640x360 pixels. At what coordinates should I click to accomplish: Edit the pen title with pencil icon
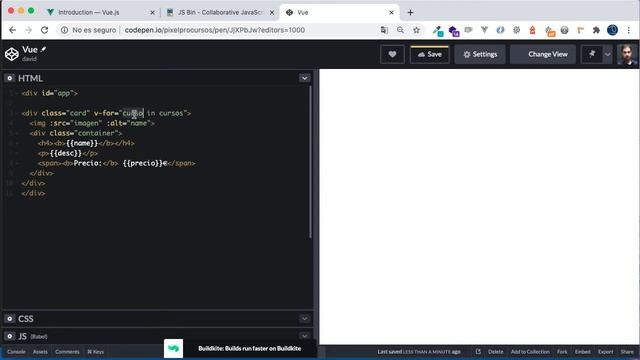pyautogui.click(x=44, y=49)
